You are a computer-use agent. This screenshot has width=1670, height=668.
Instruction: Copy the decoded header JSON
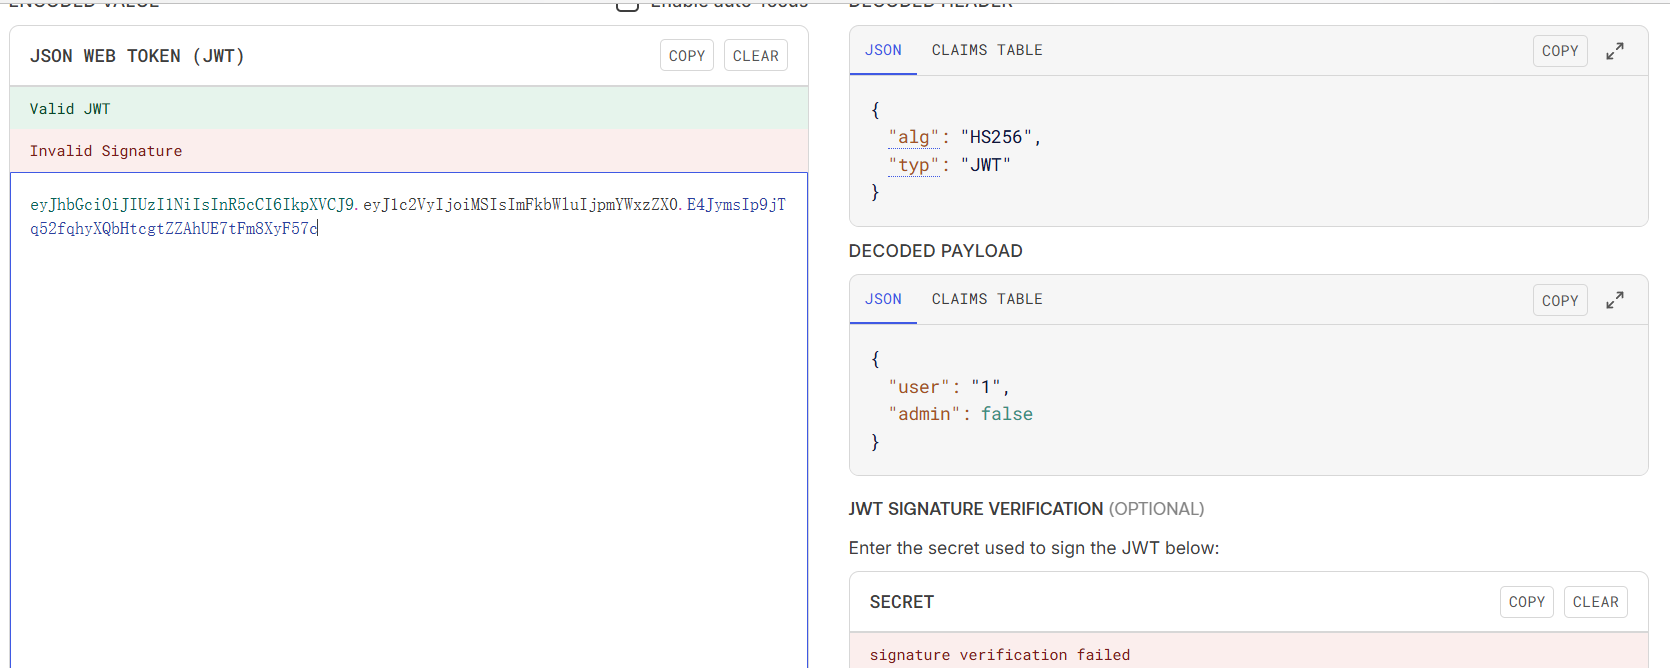click(1559, 51)
